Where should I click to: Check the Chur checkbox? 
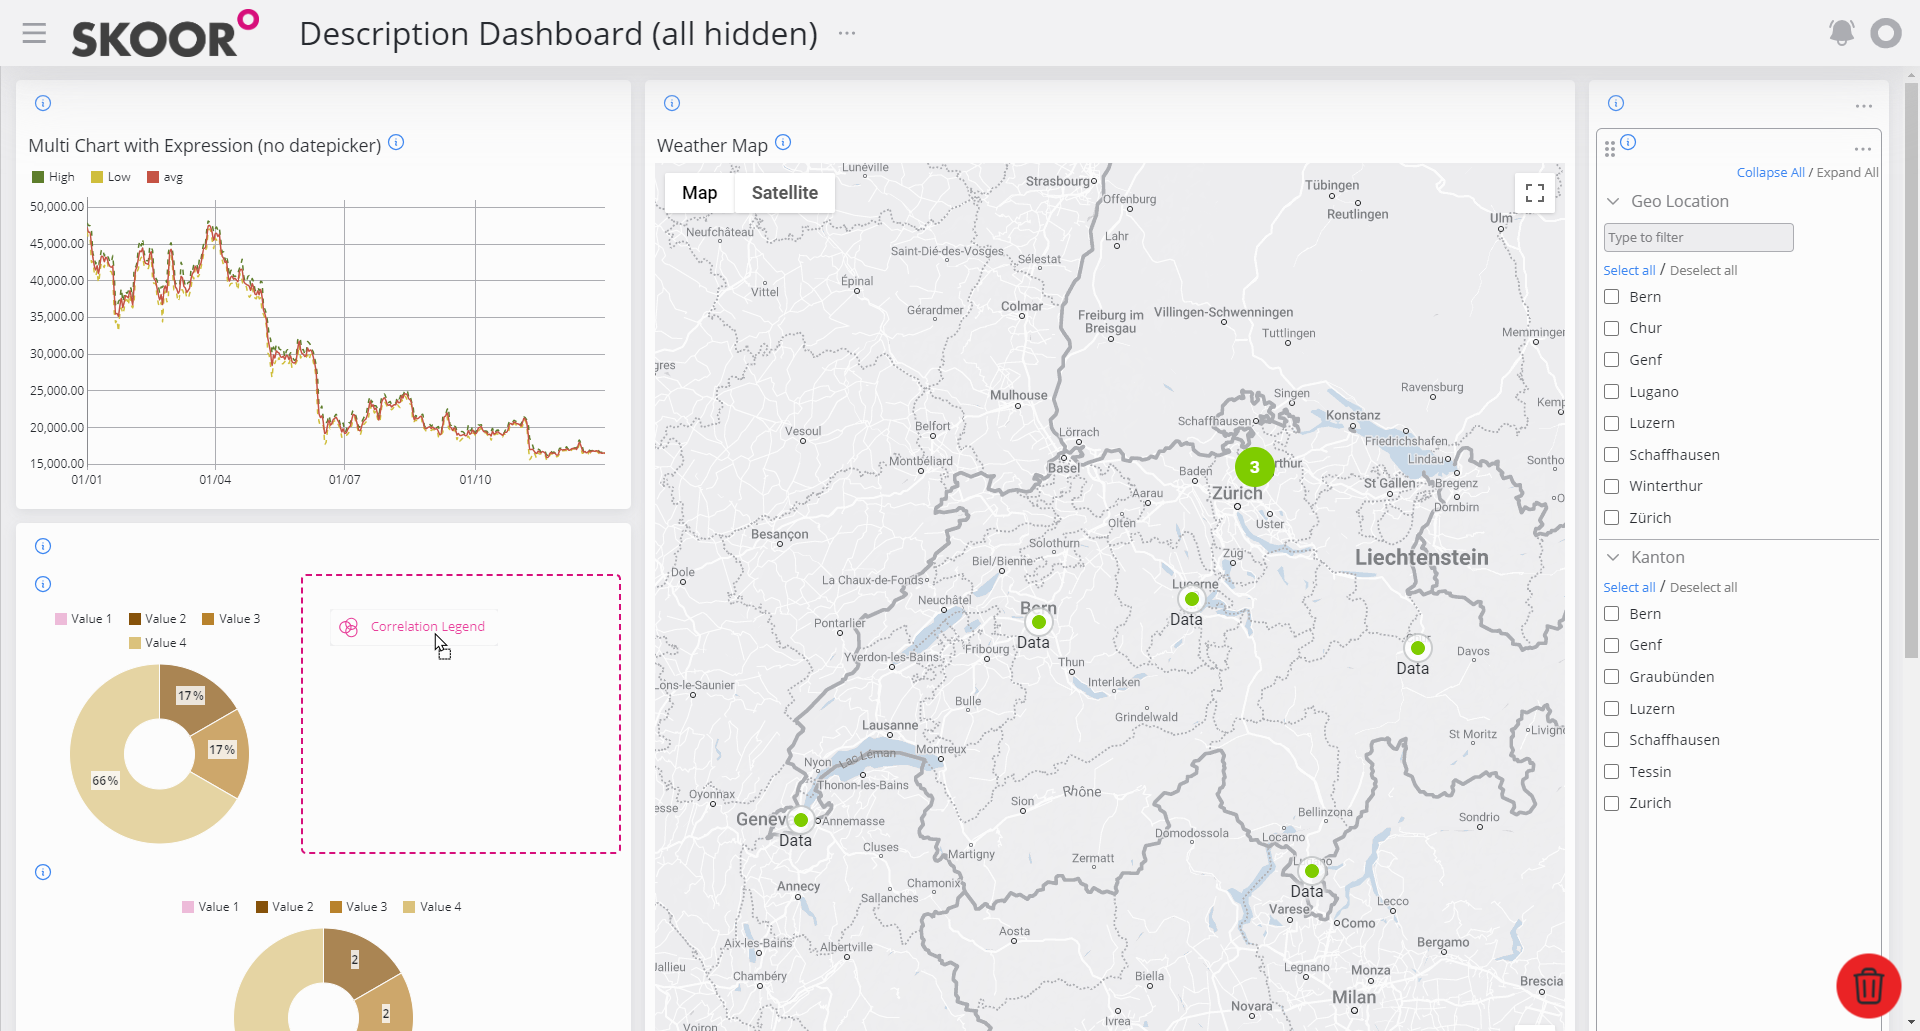(x=1611, y=328)
